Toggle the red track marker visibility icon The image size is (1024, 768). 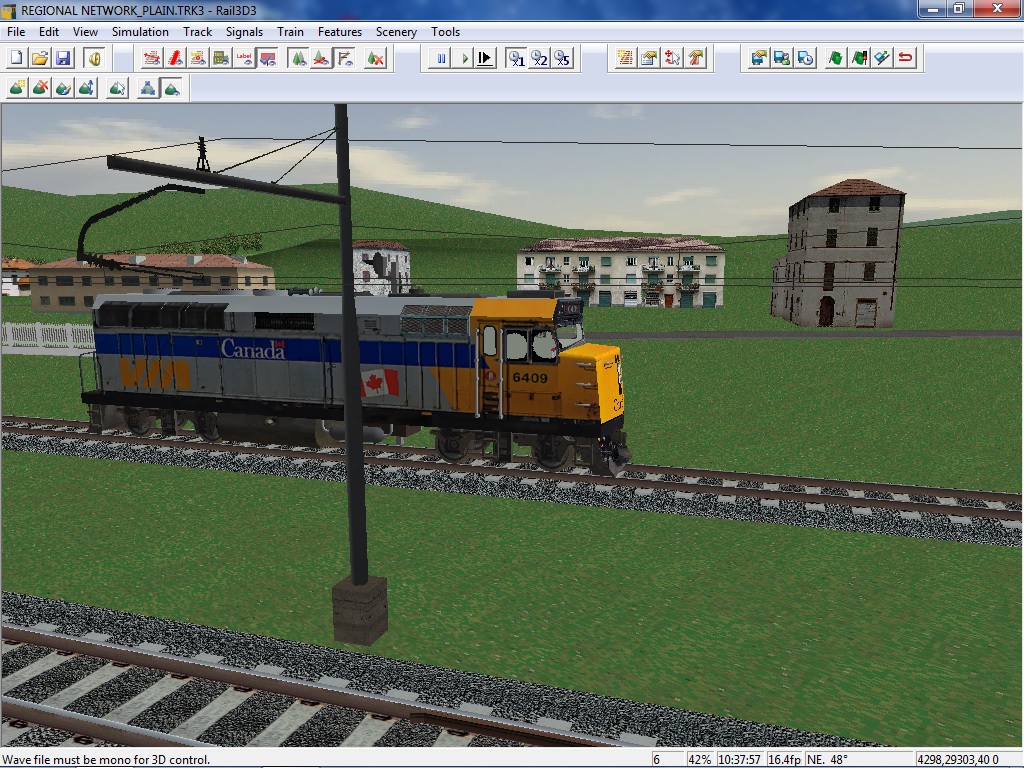pos(175,58)
